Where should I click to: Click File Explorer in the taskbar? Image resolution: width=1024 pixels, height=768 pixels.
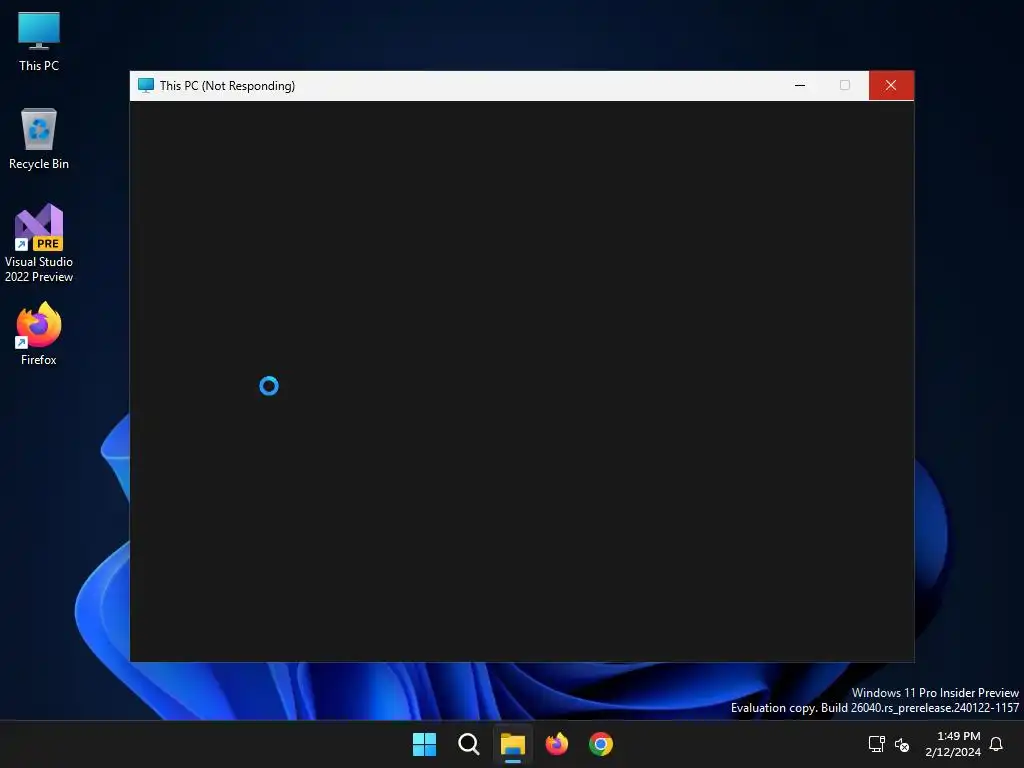click(513, 744)
